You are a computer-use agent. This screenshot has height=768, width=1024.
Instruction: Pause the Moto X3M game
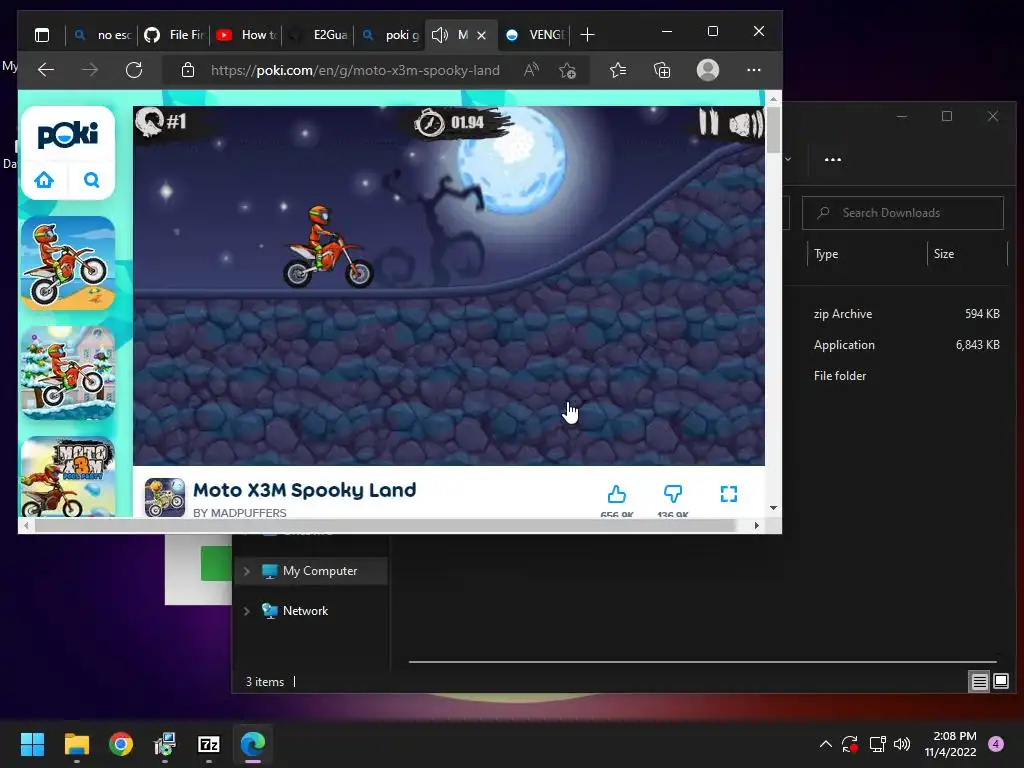pyautogui.click(x=709, y=122)
